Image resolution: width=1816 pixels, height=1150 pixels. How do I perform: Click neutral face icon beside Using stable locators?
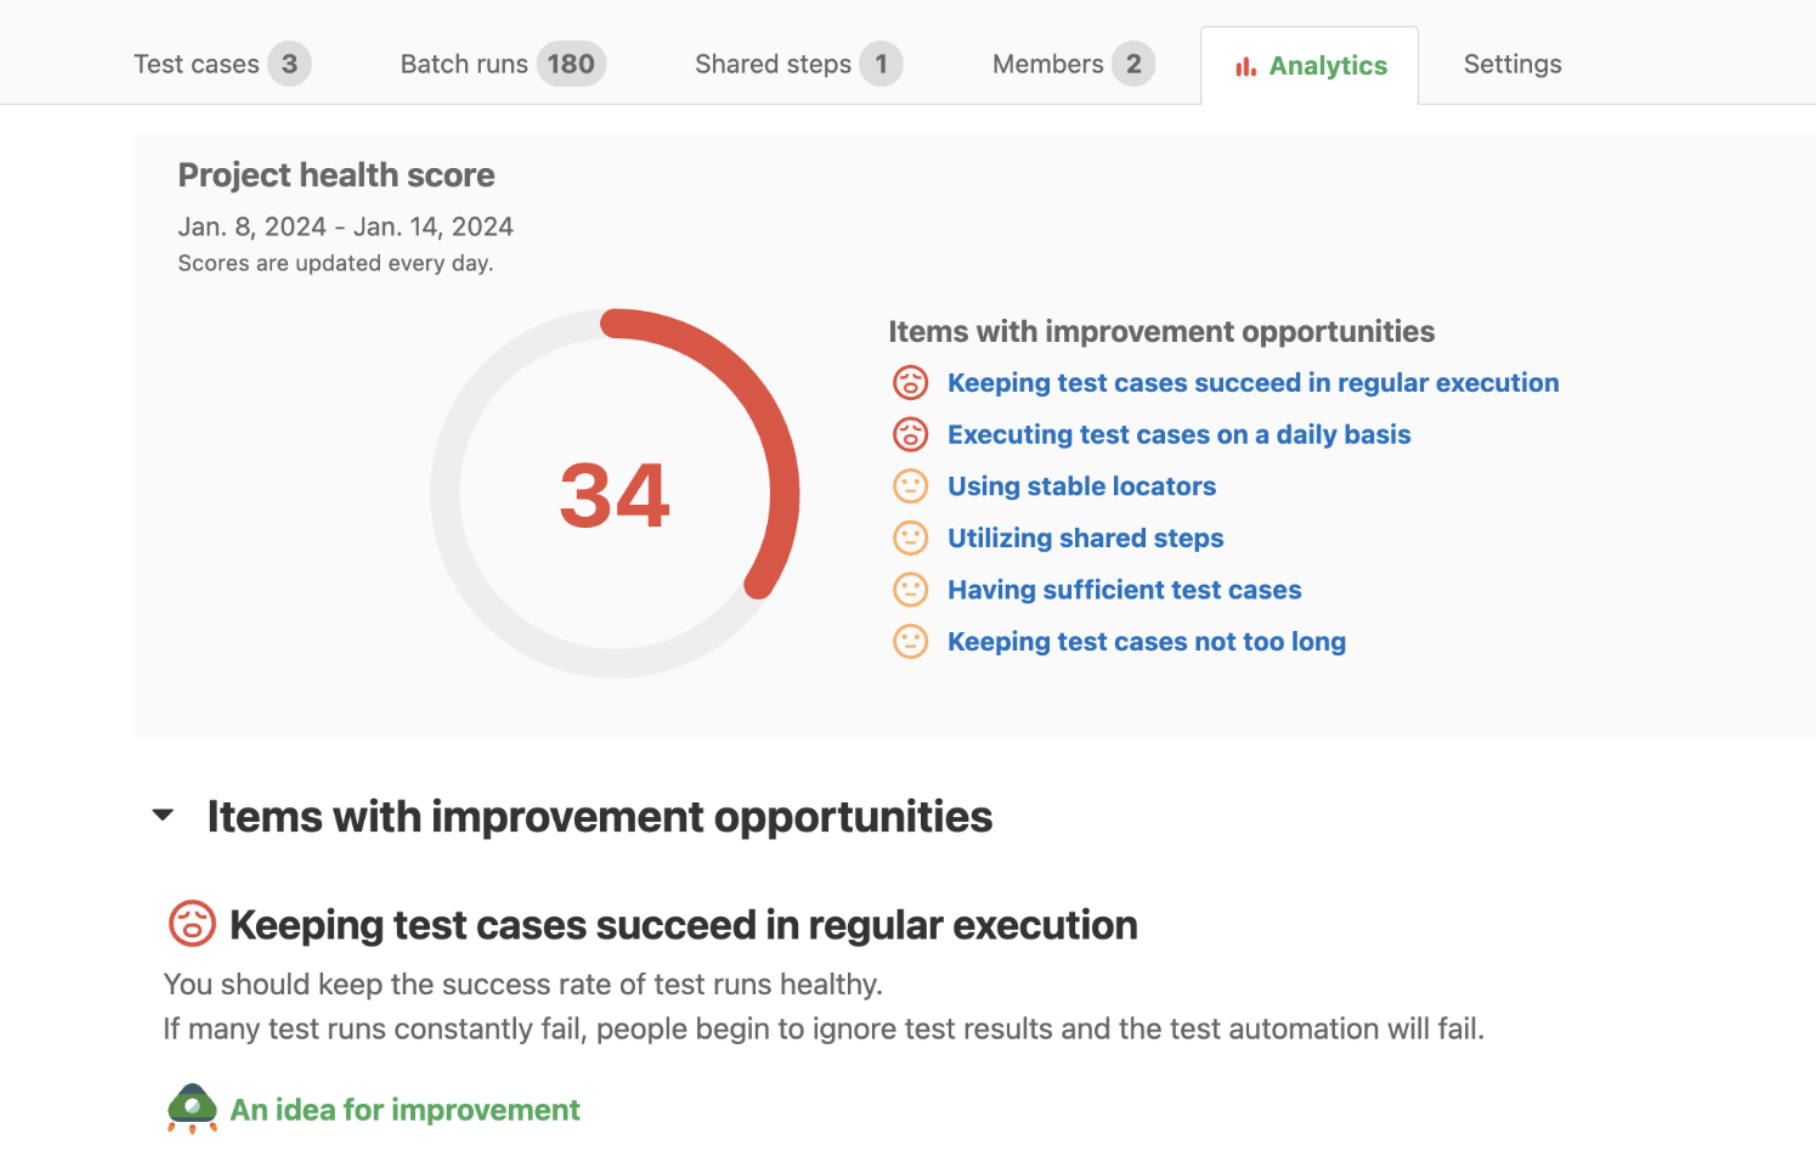coord(910,487)
